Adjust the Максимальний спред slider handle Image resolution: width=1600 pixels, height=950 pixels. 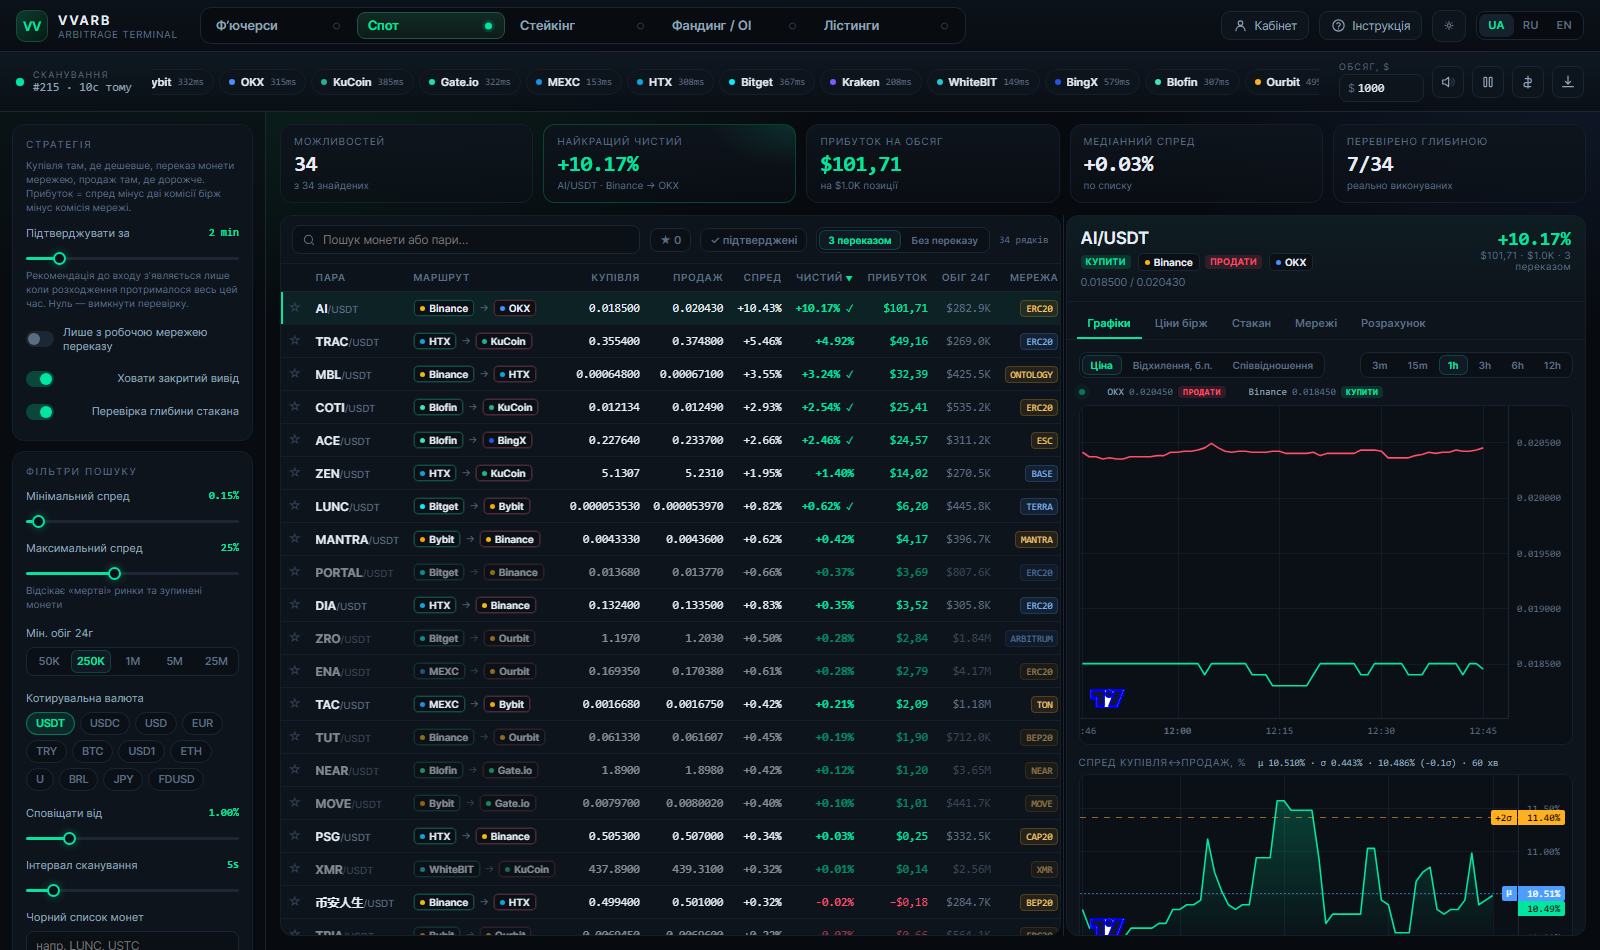(114, 573)
